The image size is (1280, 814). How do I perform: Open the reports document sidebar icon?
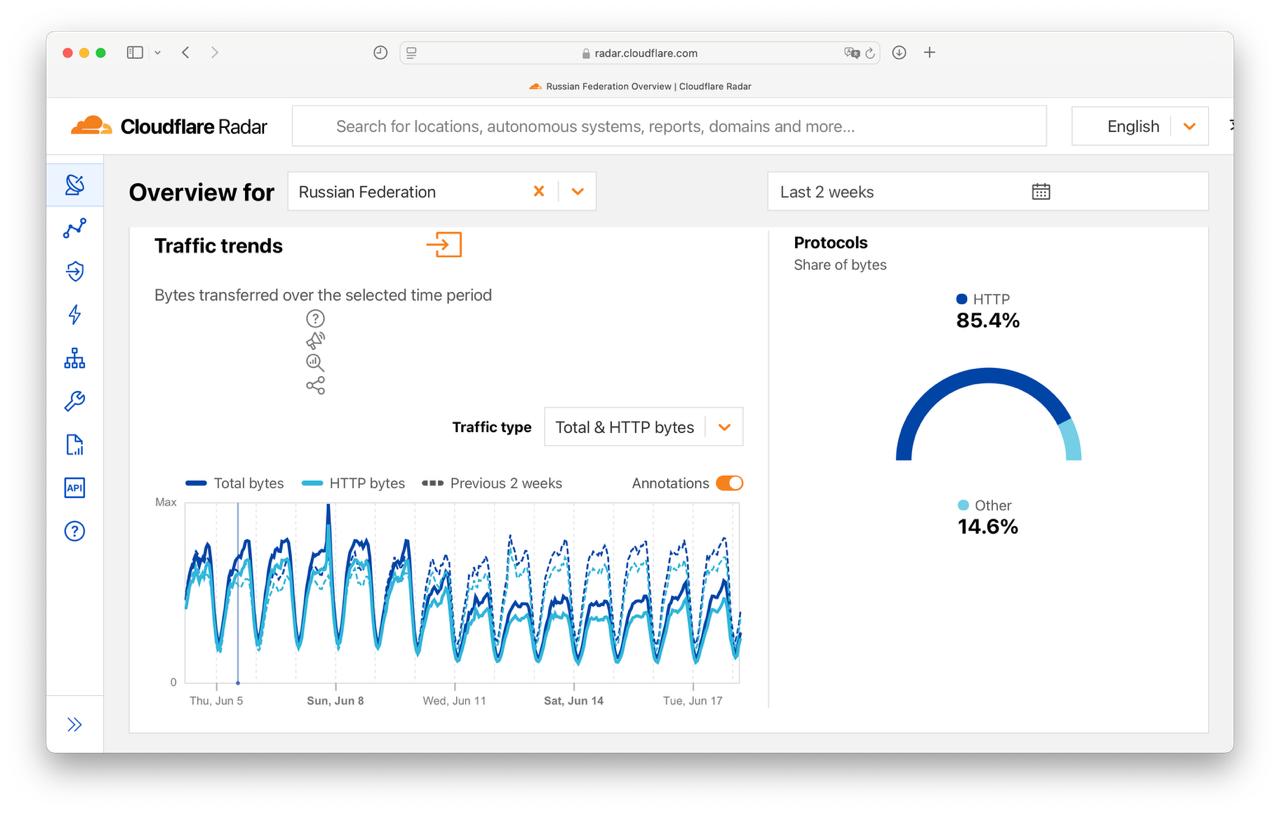pos(75,445)
